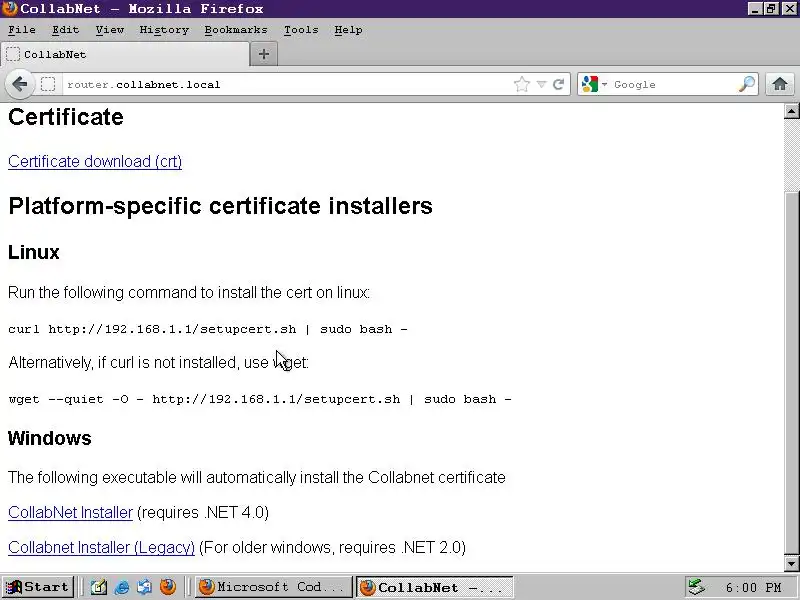Open a new tab with the plus button
Screen dimensions: 800x600
(264, 54)
